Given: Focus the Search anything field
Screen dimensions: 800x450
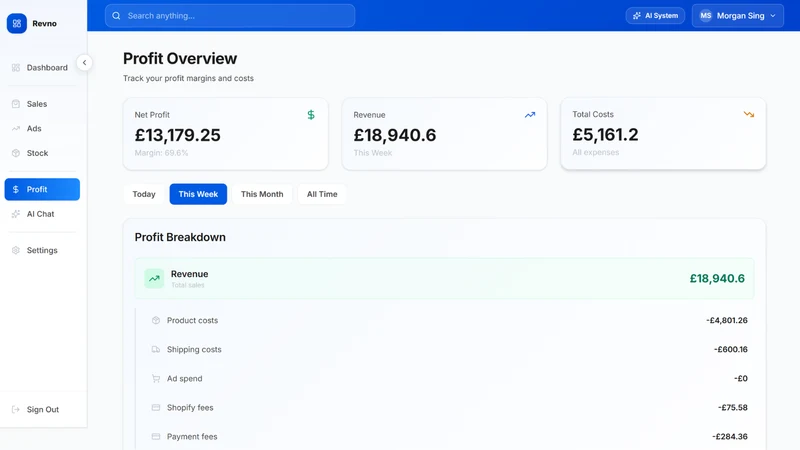Looking at the screenshot, I should tap(230, 16).
